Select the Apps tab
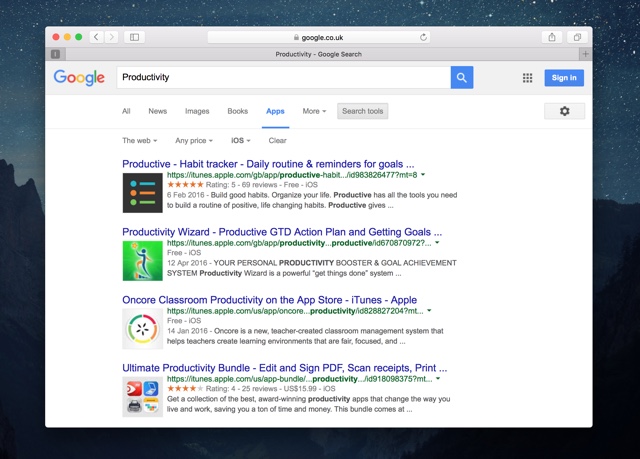 [x=275, y=111]
